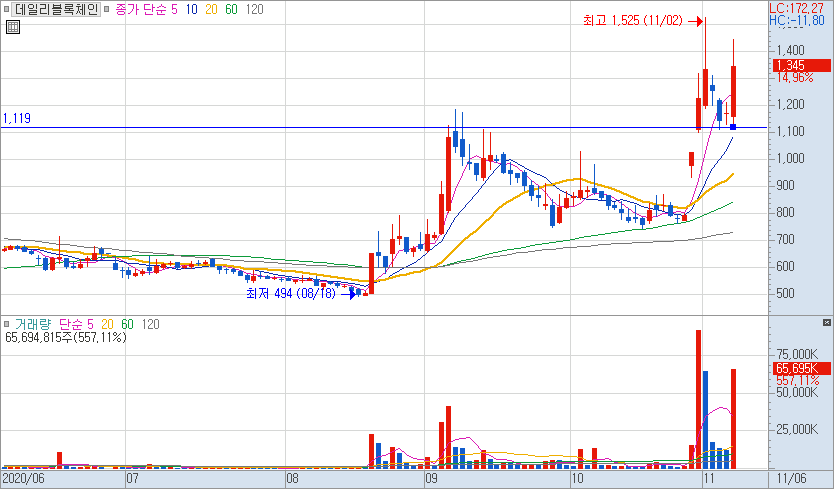This screenshot has width=834, height=489.
Task: Select the green 60-day price moving average label
Action: [231, 10]
